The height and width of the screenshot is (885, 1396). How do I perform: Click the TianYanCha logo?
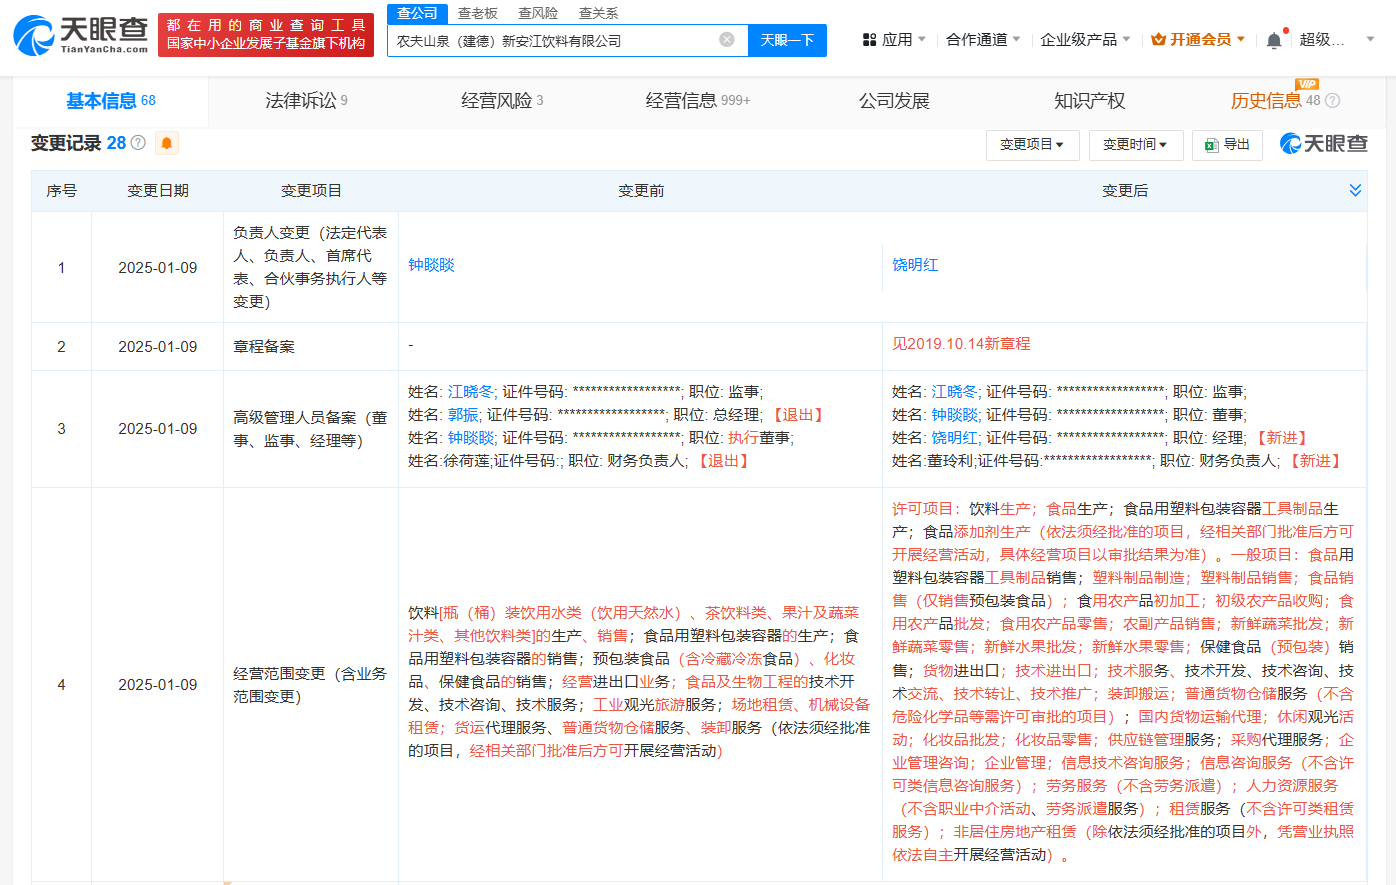(80, 35)
